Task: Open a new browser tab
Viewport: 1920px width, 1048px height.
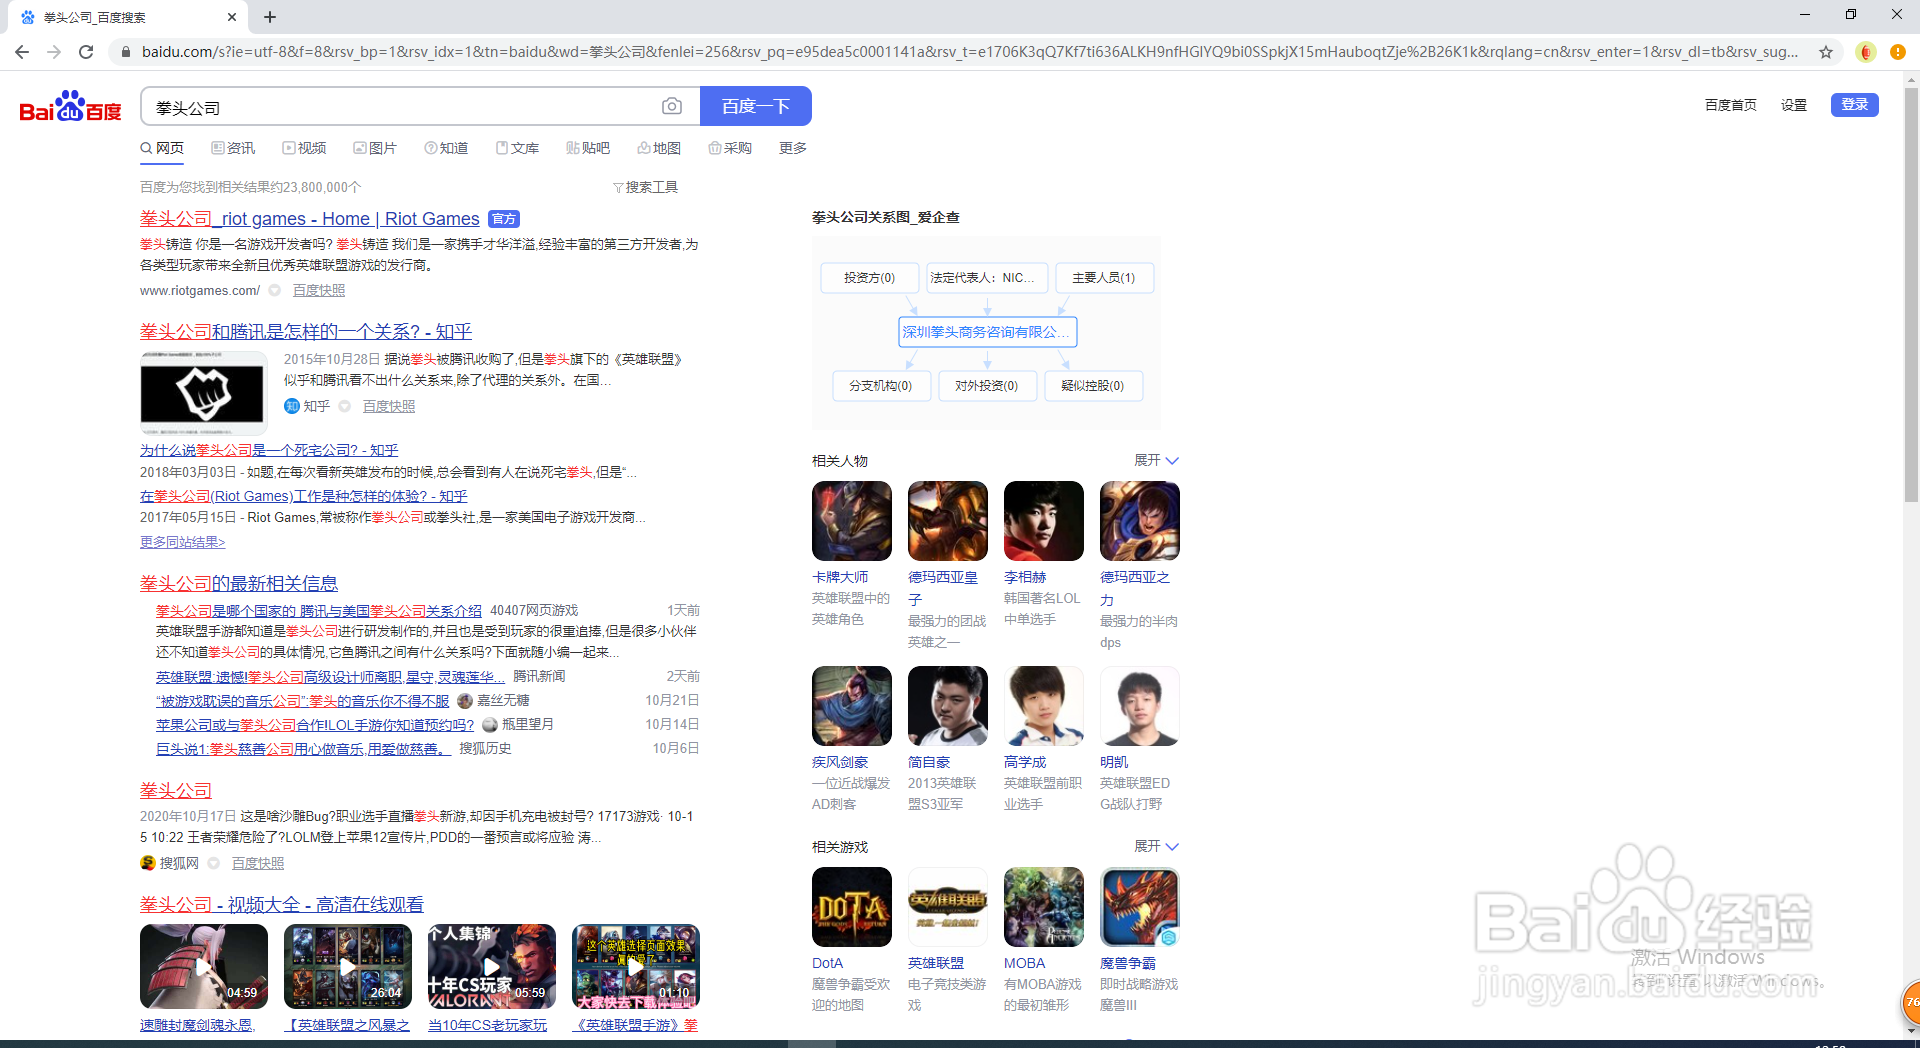Action: (269, 16)
